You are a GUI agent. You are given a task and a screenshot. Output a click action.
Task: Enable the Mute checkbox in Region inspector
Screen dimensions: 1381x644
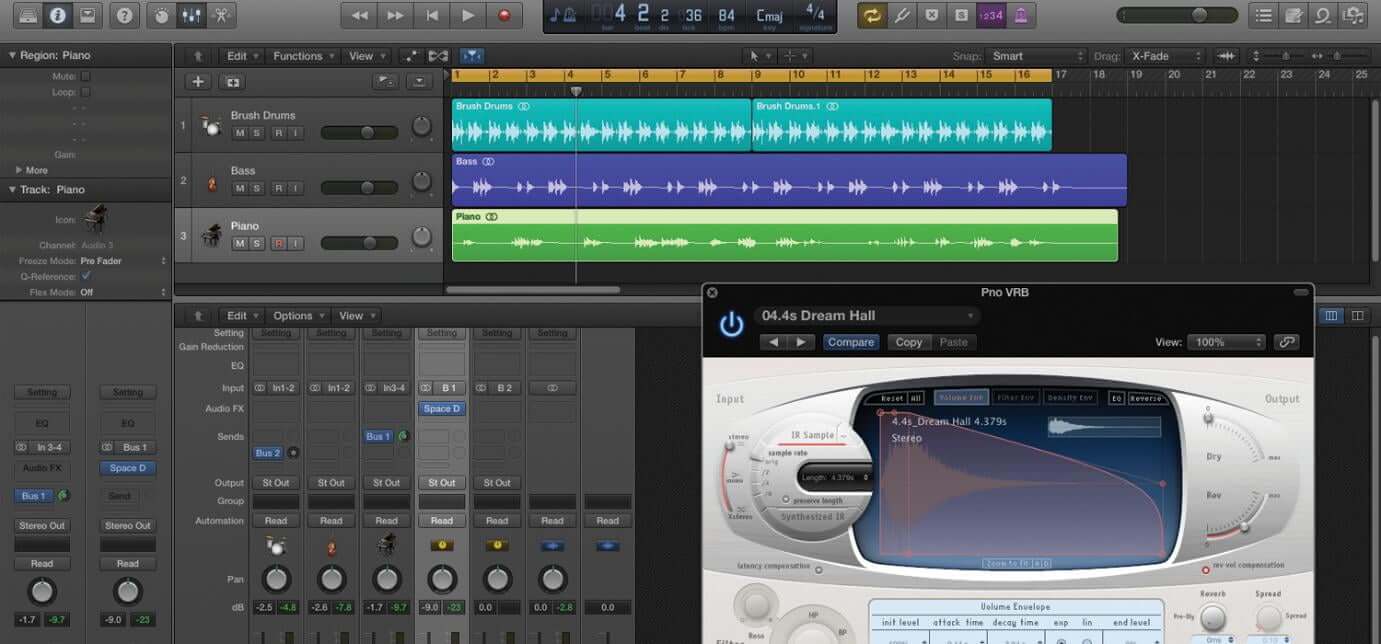pos(86,76)
